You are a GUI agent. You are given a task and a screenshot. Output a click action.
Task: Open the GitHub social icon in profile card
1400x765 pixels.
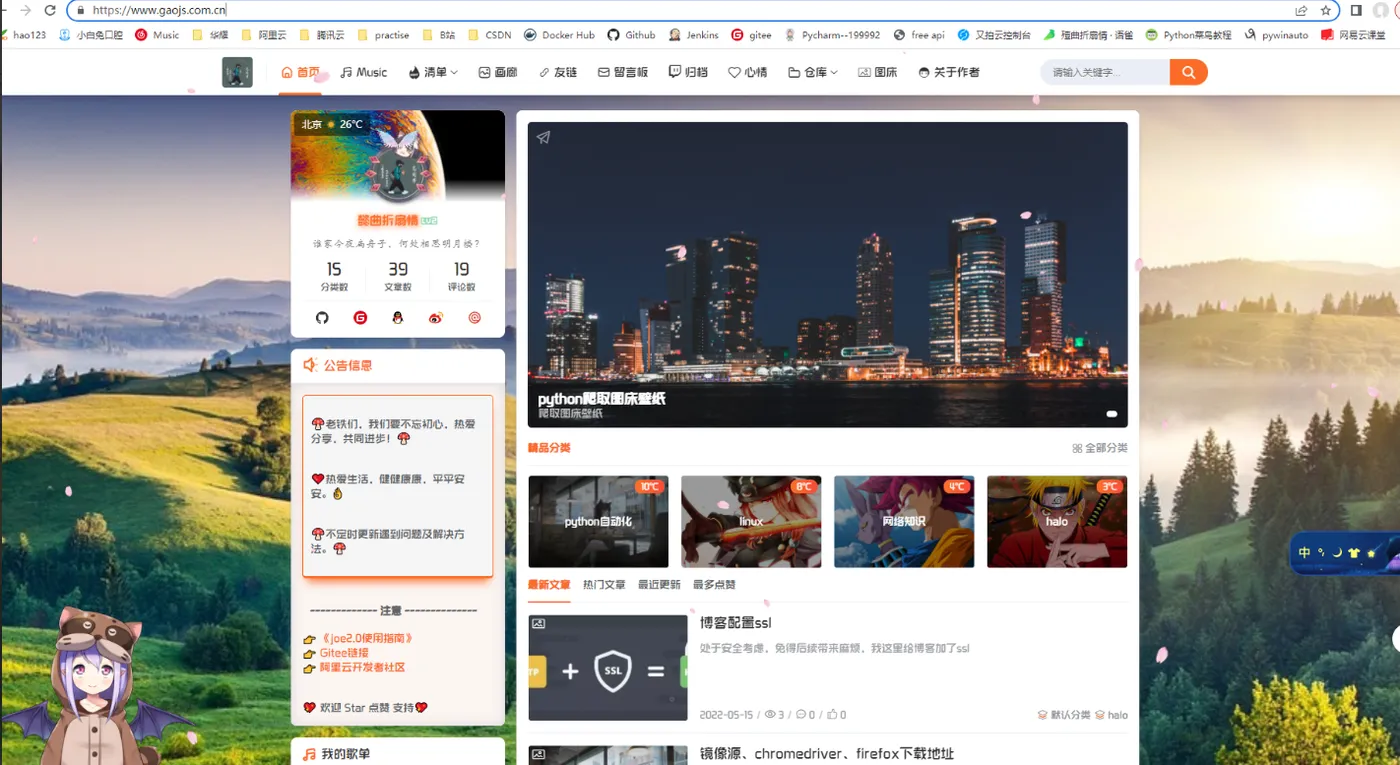(x=322, y=318)
